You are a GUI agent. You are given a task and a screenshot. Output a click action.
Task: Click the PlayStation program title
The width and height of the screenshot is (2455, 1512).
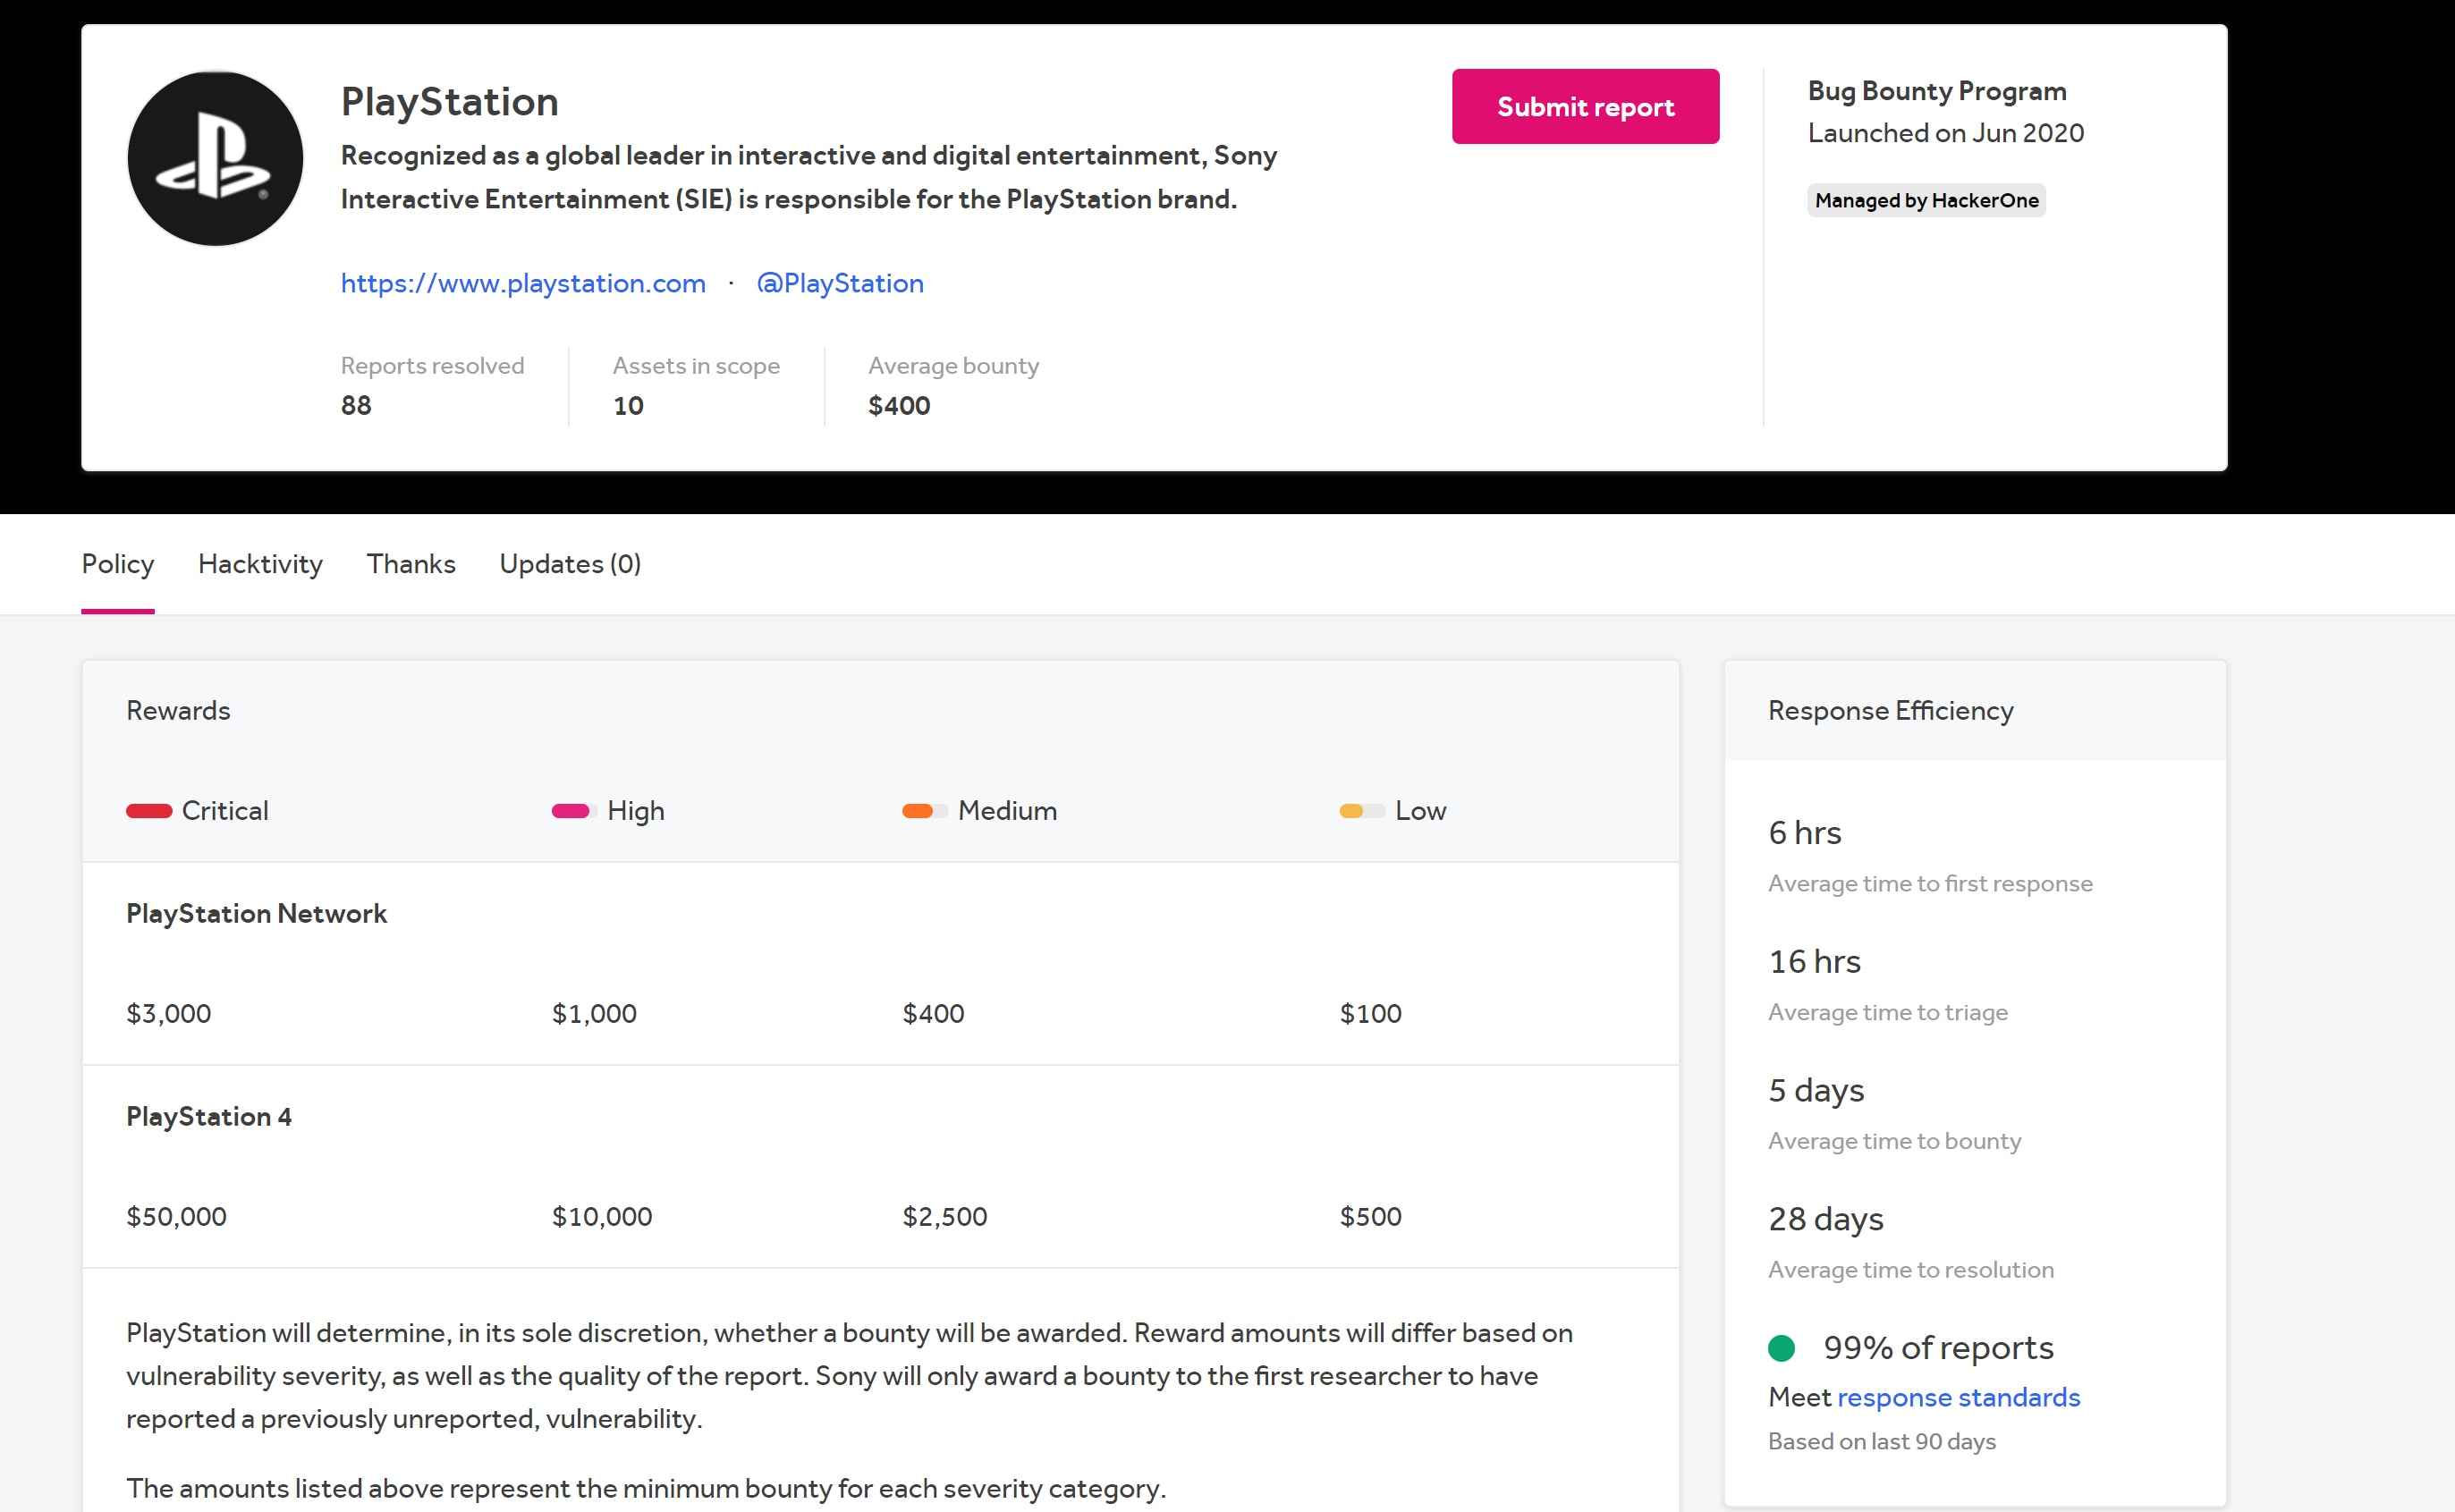click(x=450, y=102)
